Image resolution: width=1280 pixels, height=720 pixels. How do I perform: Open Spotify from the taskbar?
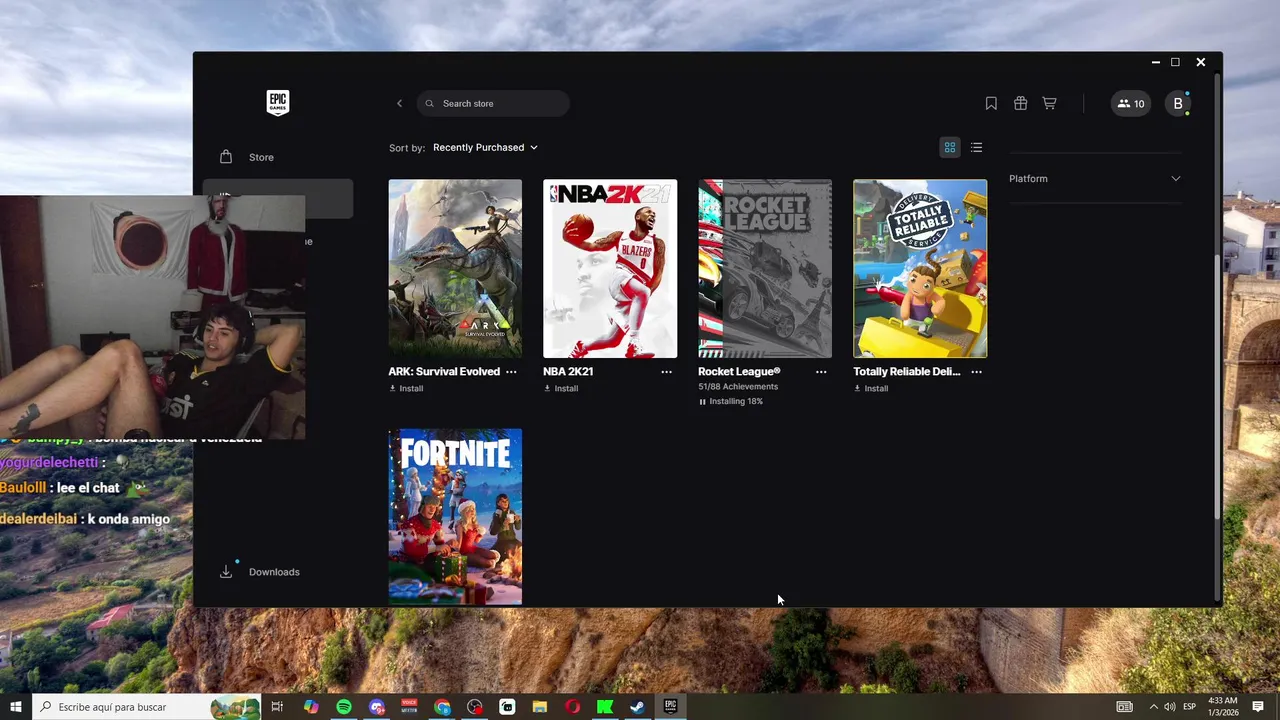coord(344,707)
